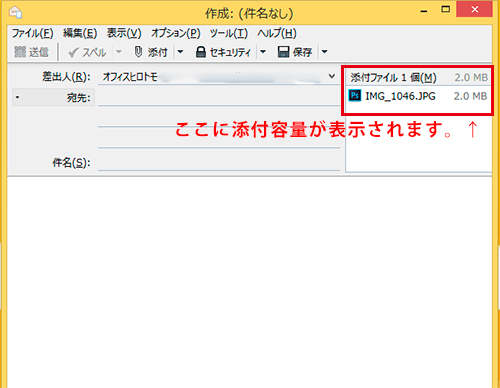The width and height of the screenshot is (500, 388).
Task: Open the 表示(V) menu
Action: tap(124, 33)
